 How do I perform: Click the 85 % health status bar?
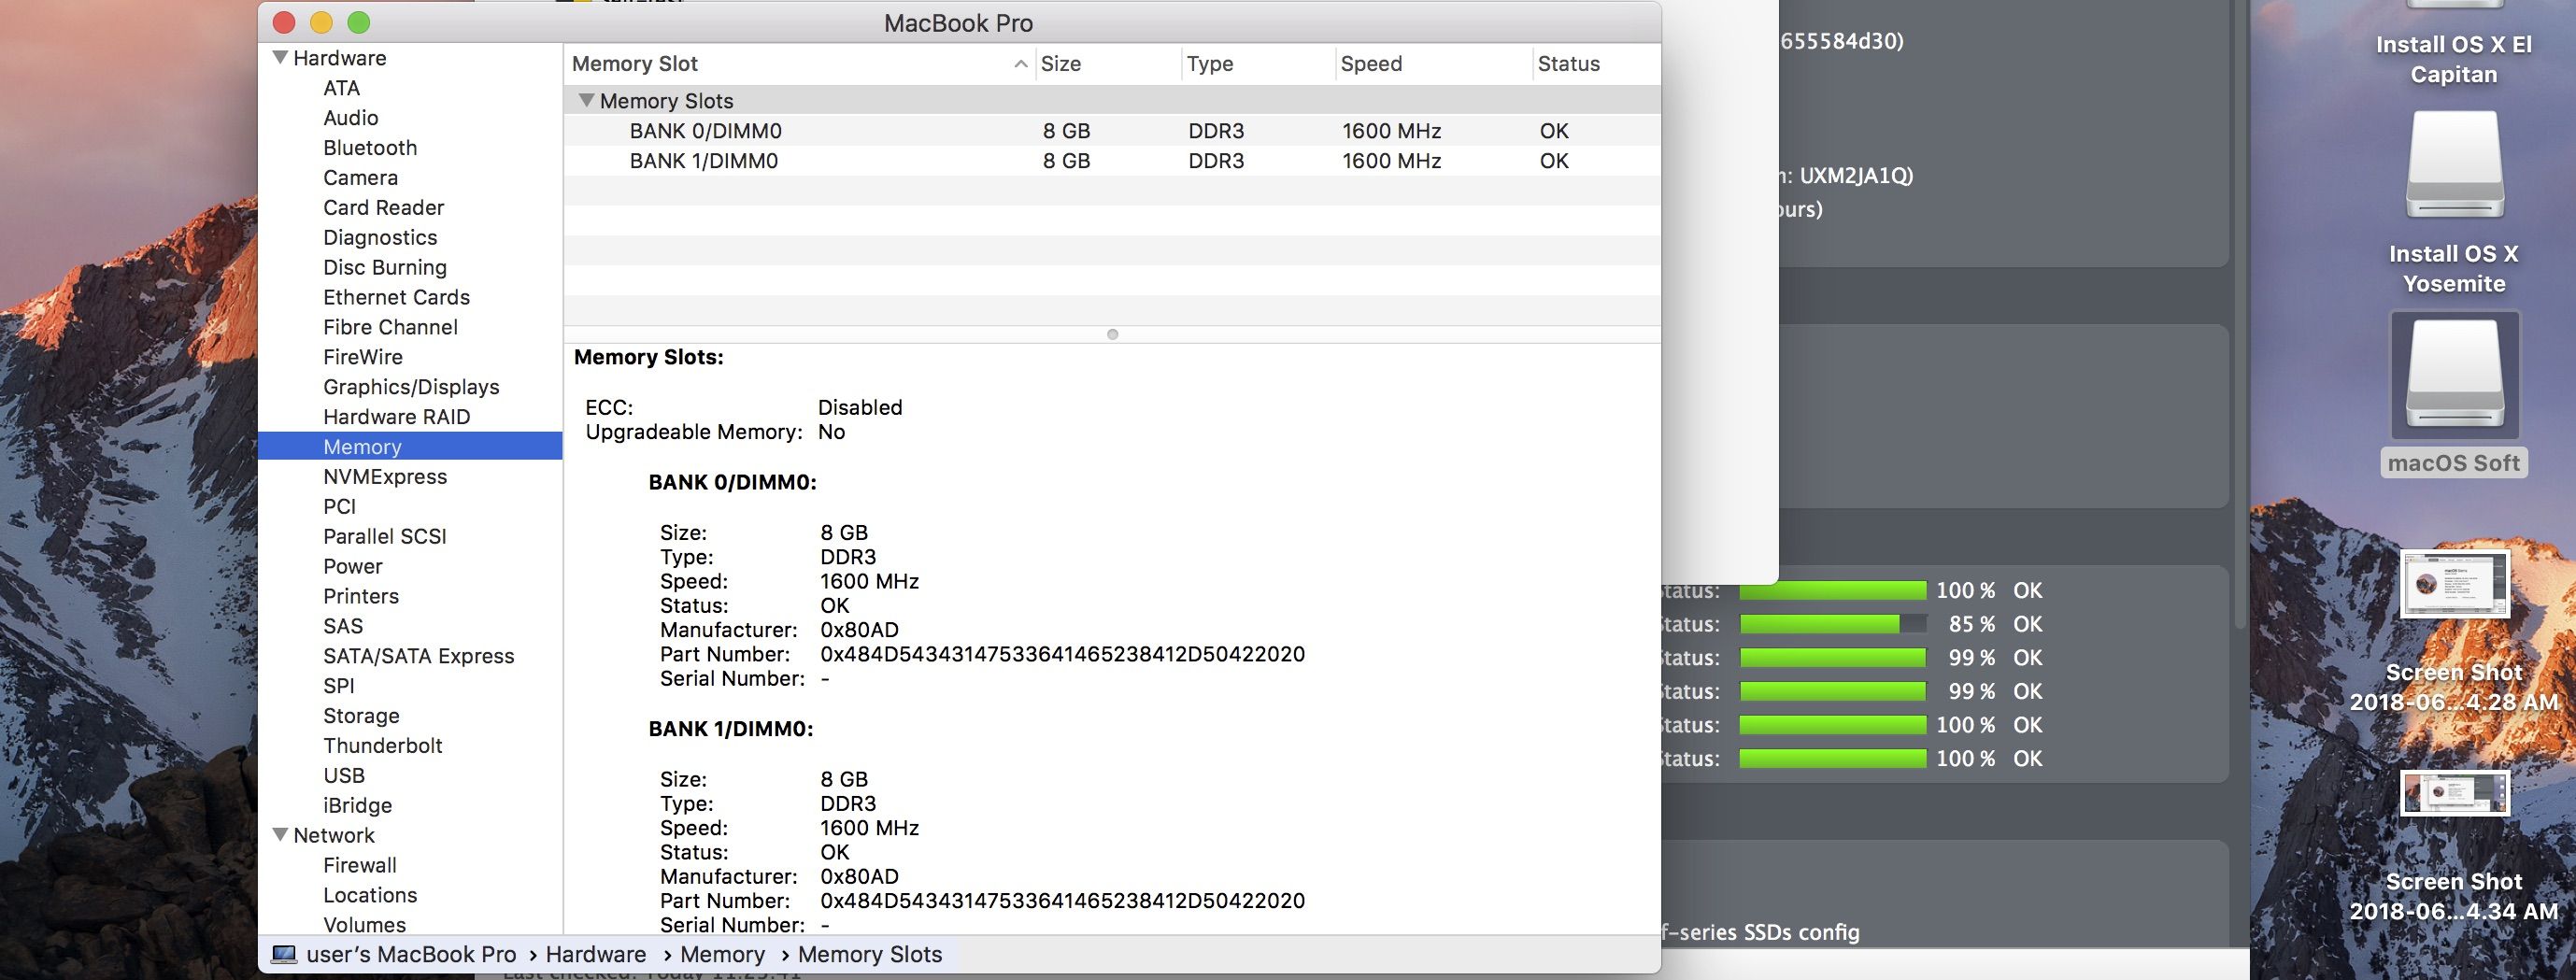click(x=1833, y=624)
